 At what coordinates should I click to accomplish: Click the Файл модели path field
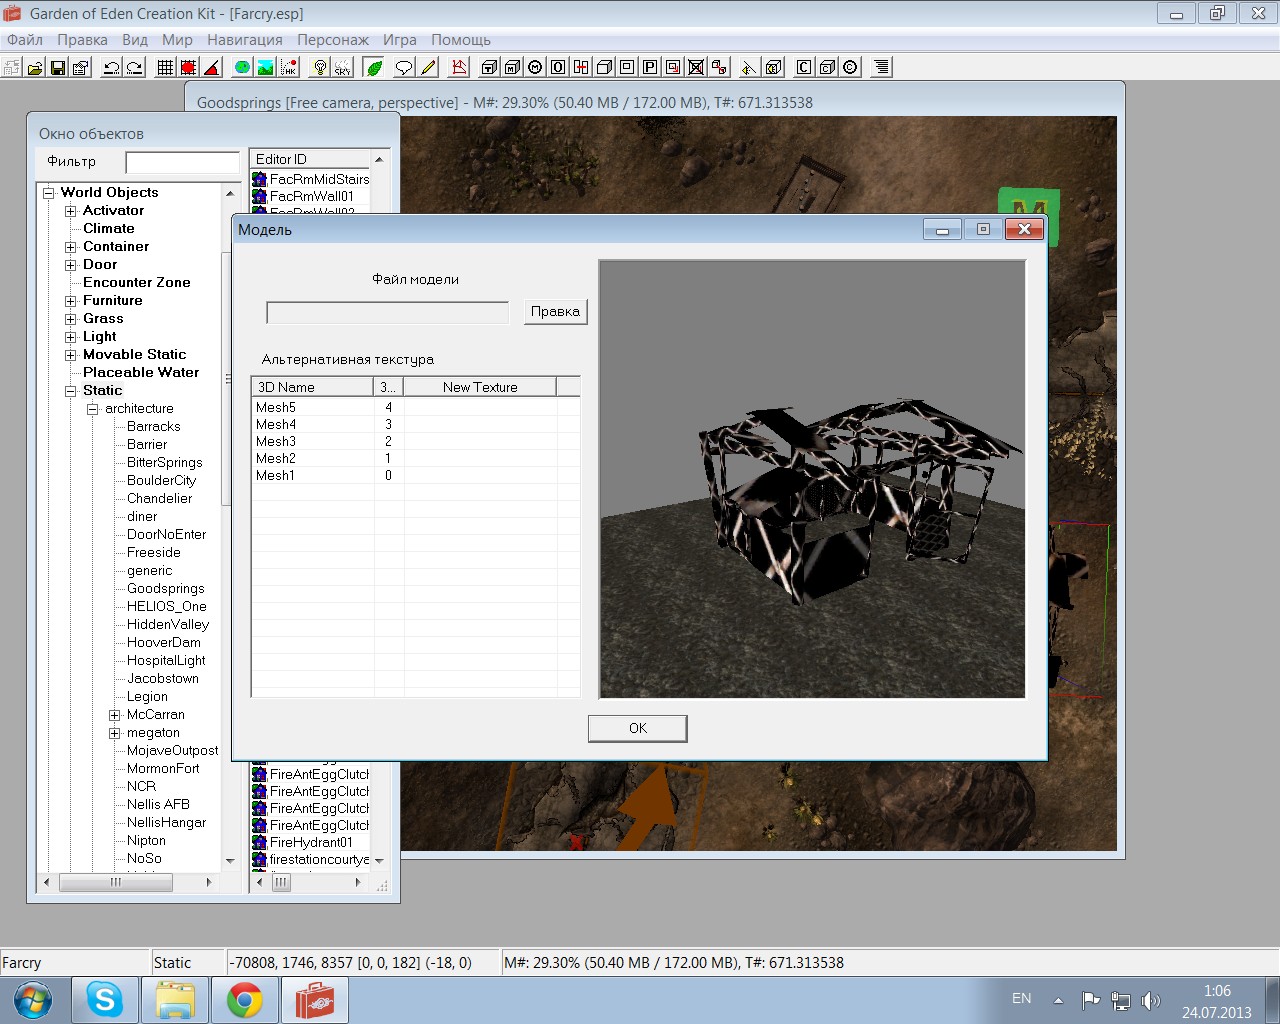[x=388, y=313]
